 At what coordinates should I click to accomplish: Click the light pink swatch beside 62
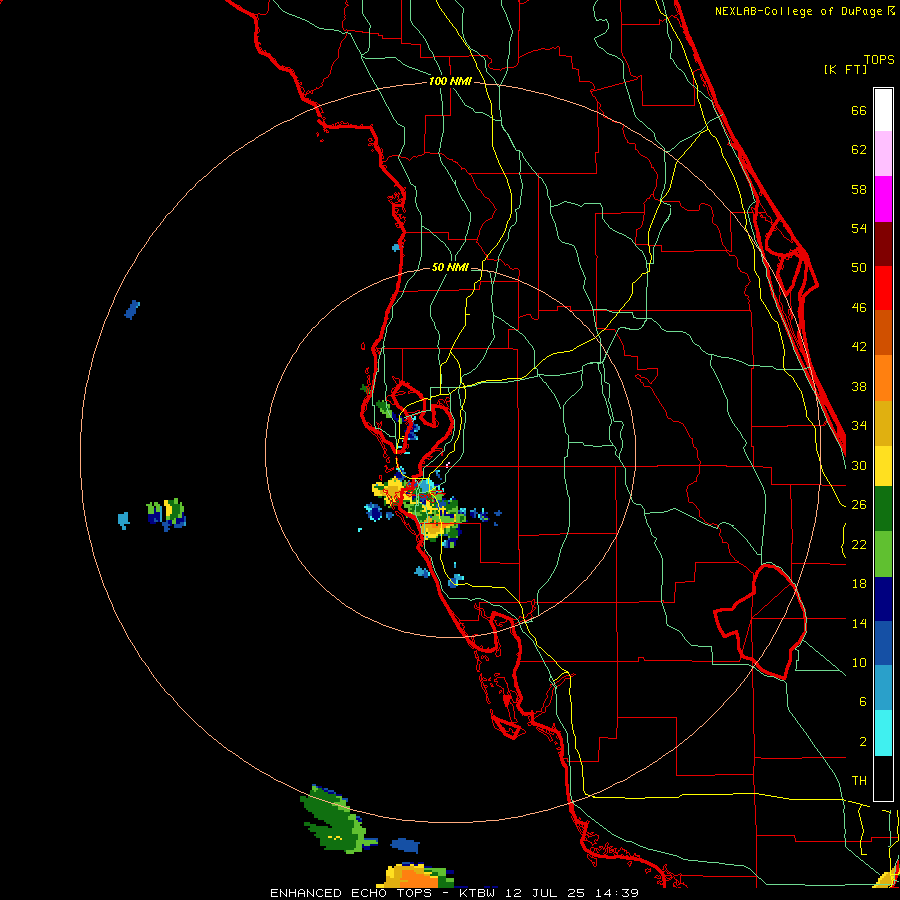click(883, 154)
